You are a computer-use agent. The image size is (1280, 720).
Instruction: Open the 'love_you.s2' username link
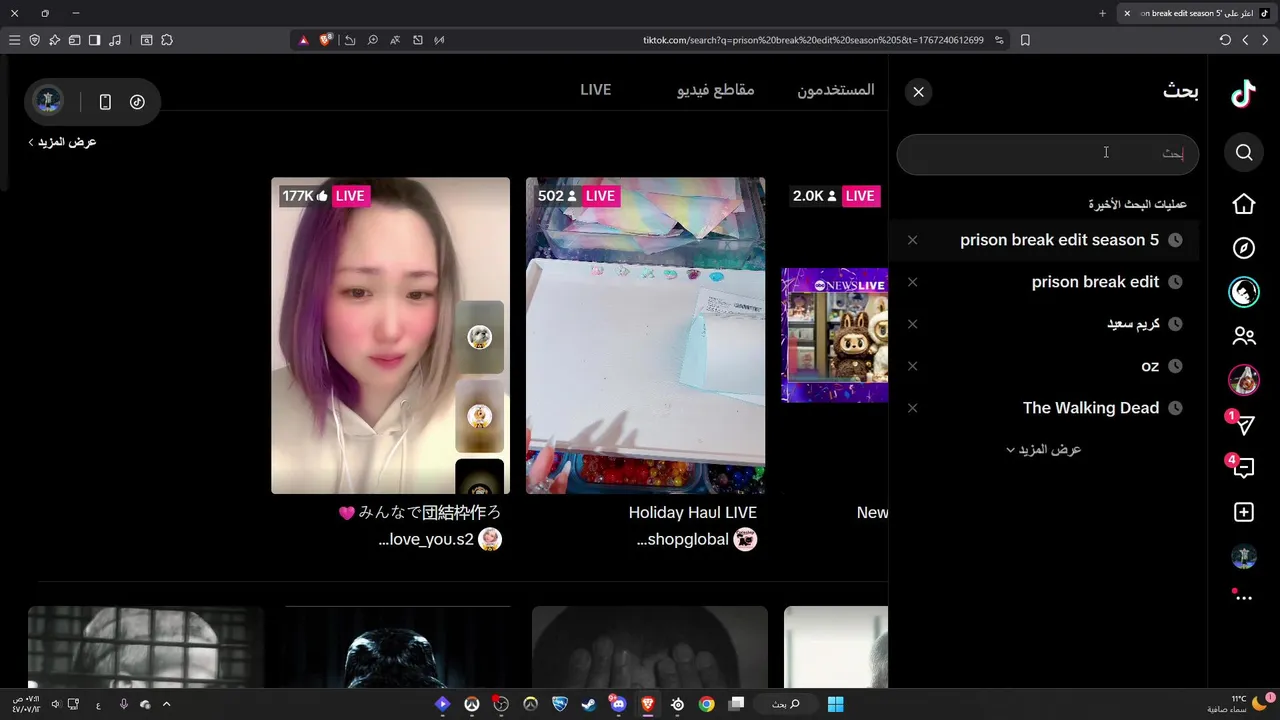[426, 540]
